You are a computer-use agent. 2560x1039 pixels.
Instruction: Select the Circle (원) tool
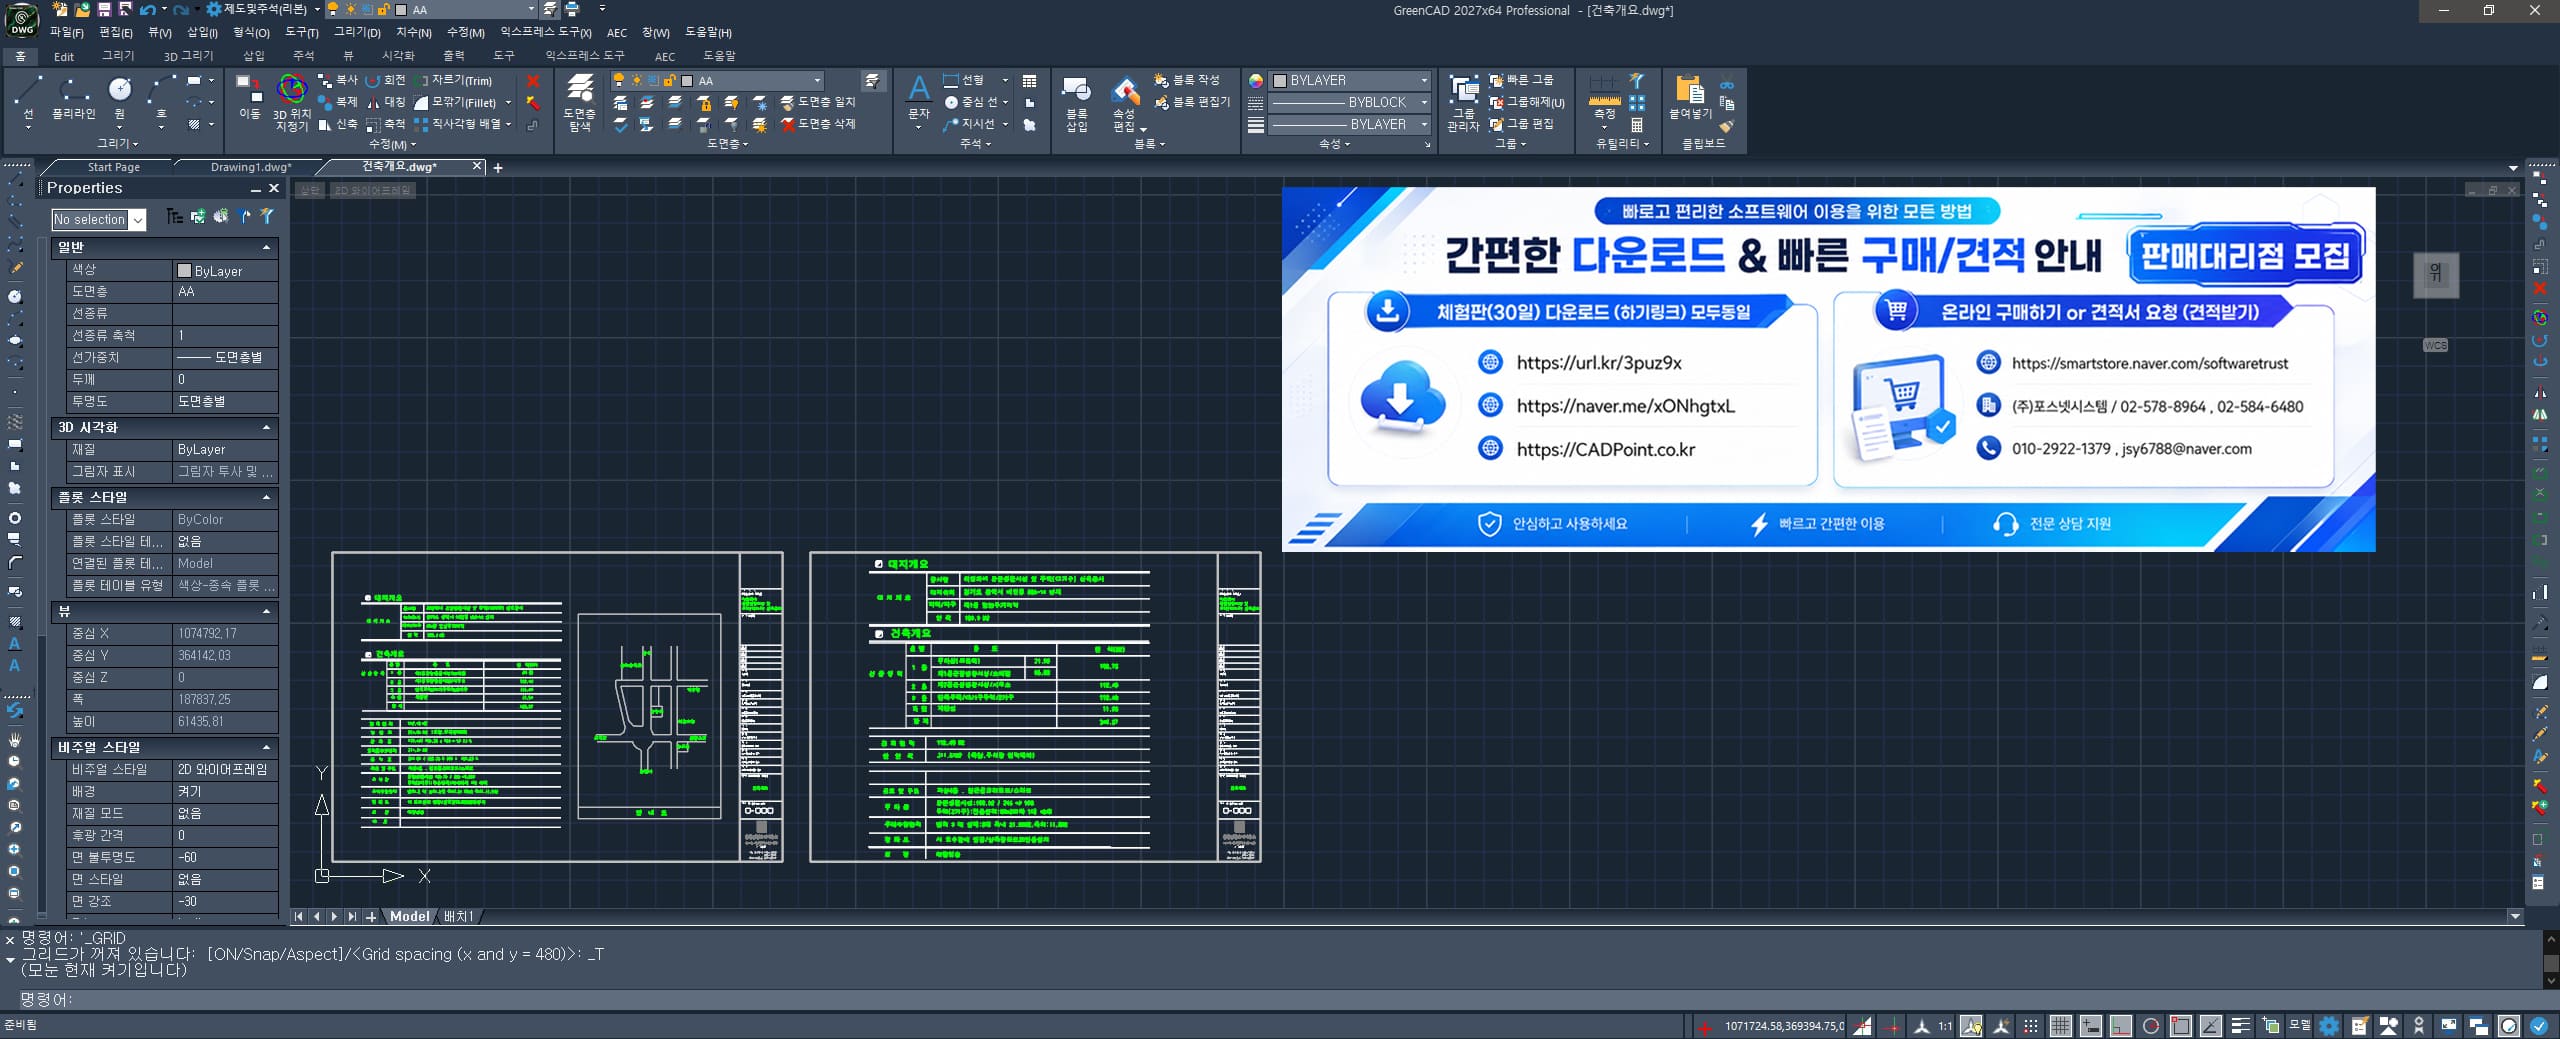coord(120,98)
